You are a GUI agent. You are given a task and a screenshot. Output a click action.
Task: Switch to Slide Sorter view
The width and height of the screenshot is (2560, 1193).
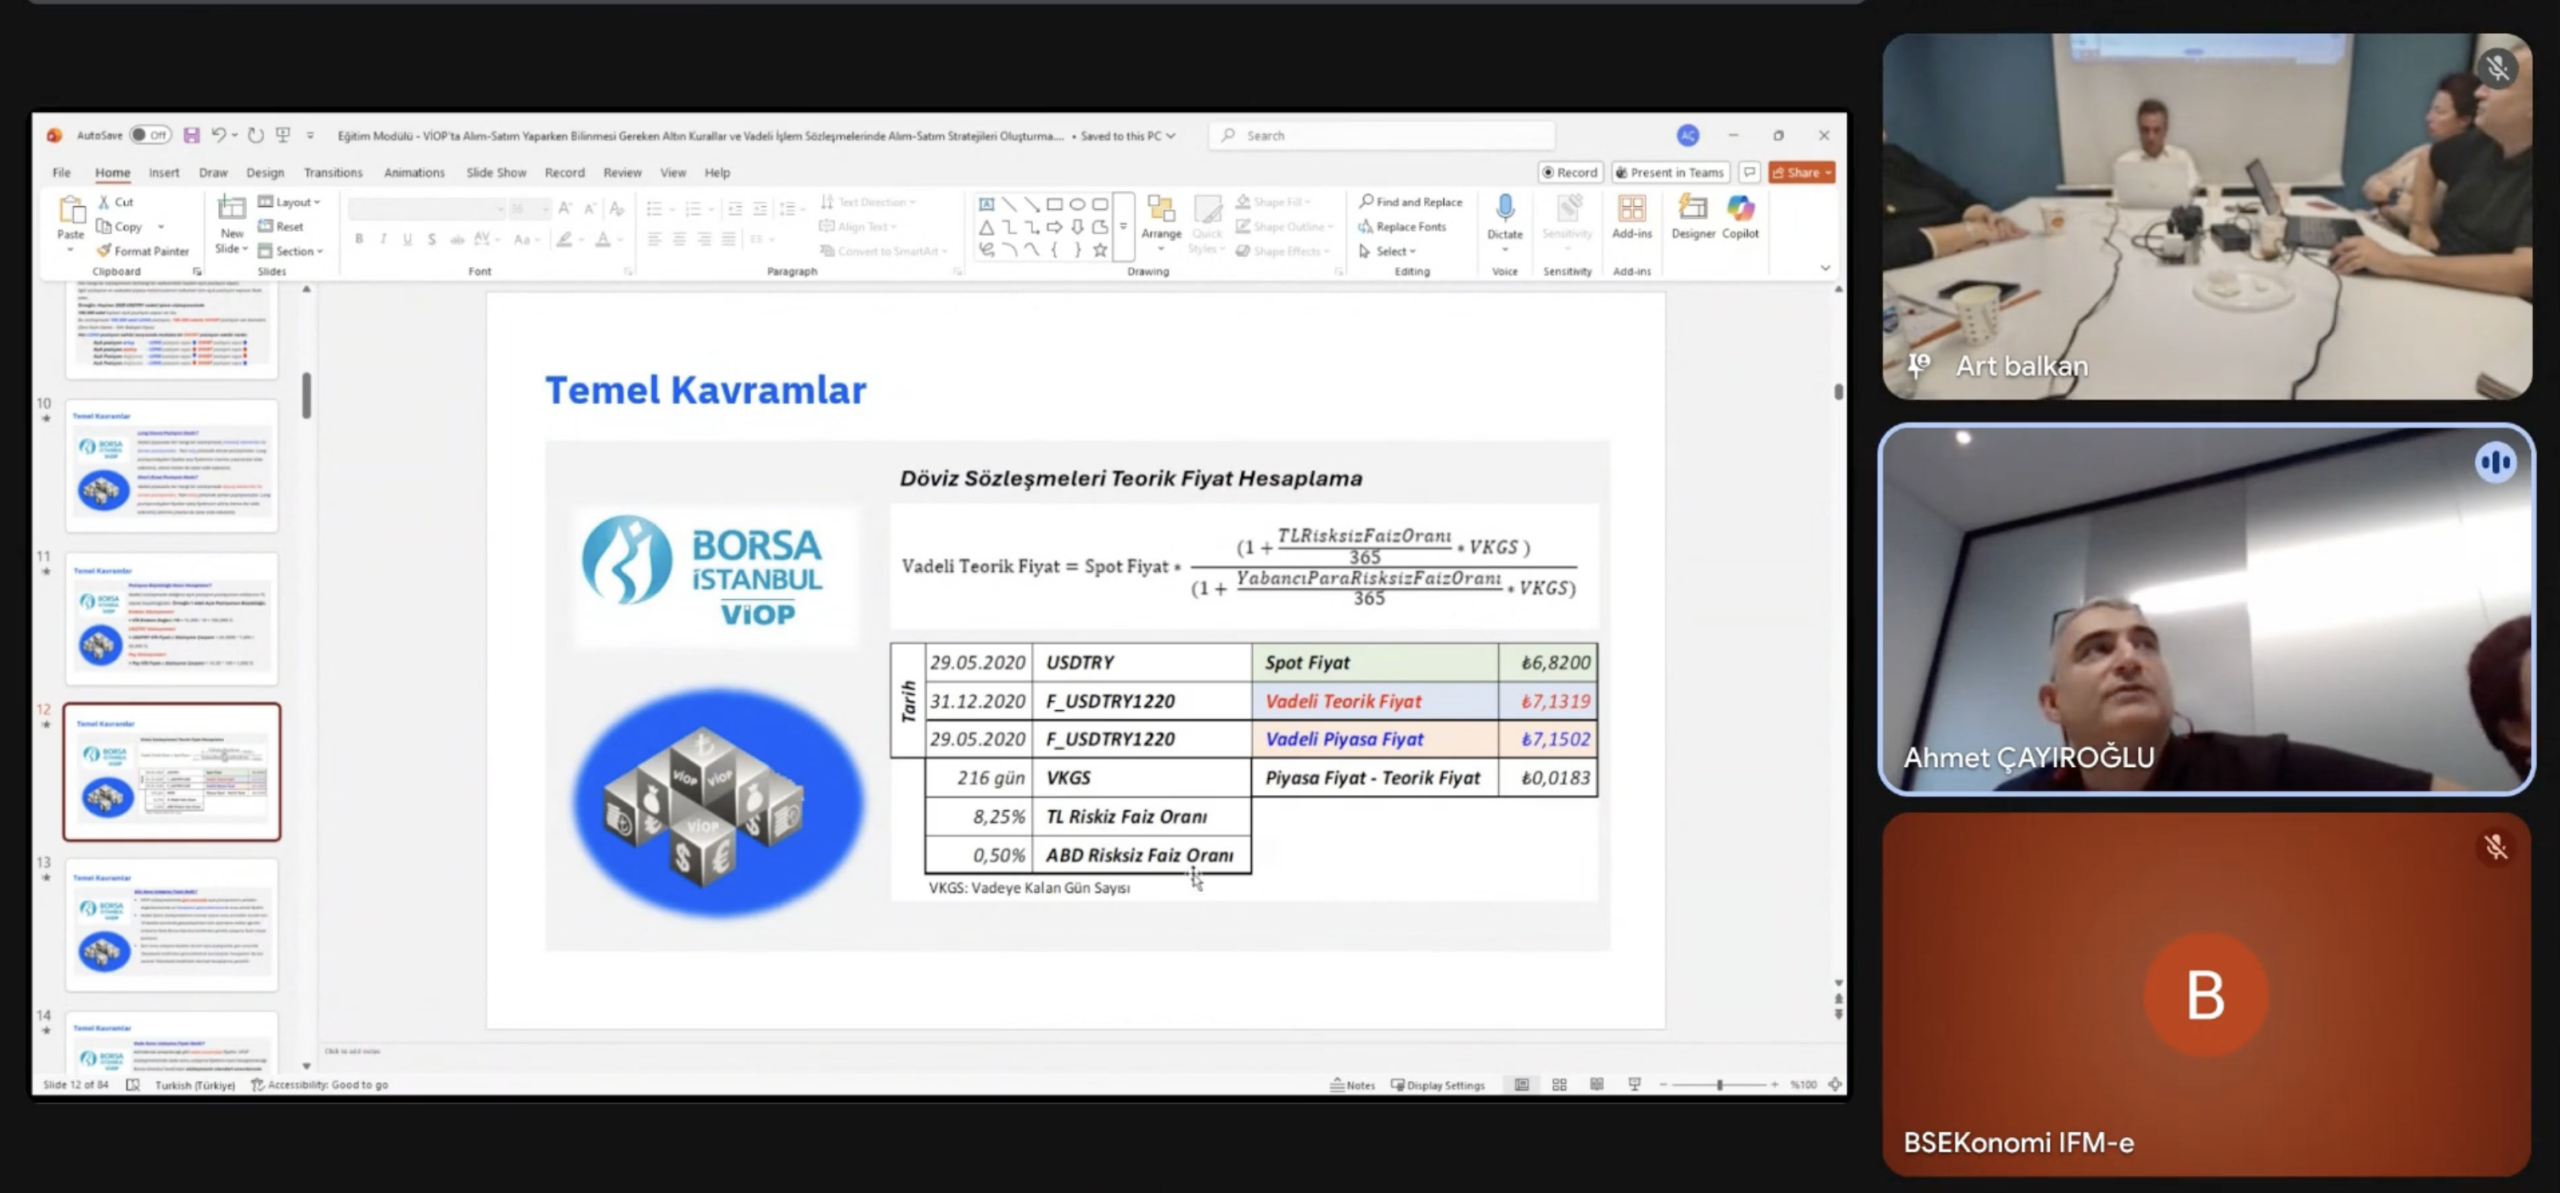coord(1559,1084)
